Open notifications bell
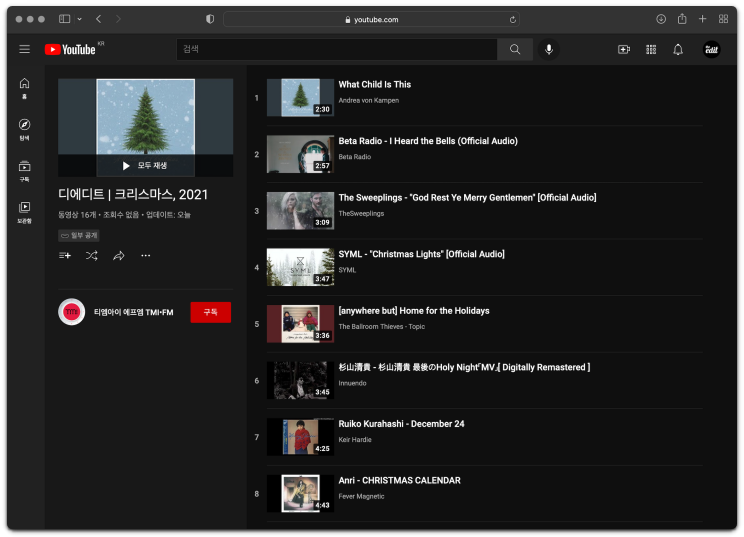This screenshot has height=537, width=744. [678, 49]
